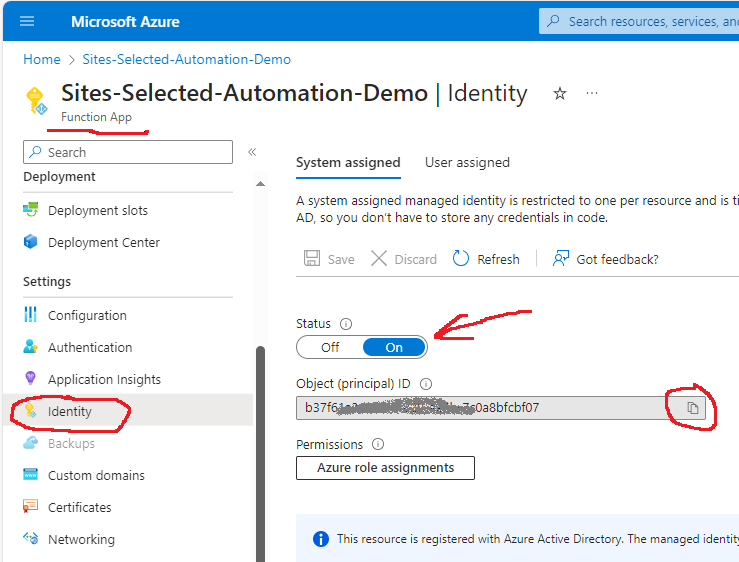The image size is (739, 562).
Task: Click the sidebar scrollbar thumb
Action: coord(260,453)
